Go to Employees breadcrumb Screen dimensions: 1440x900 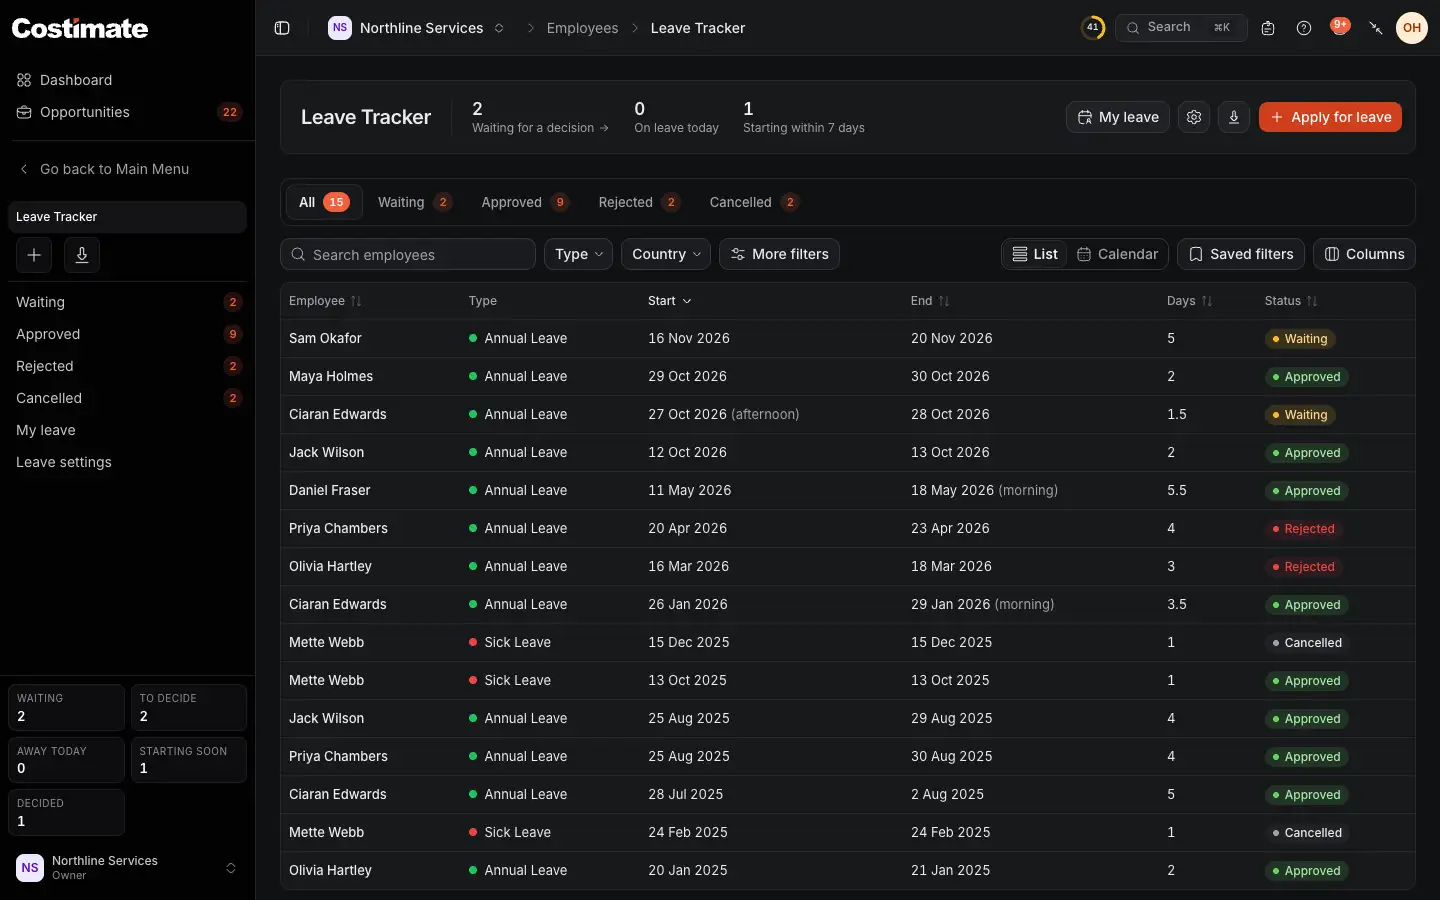click(582, 28)
